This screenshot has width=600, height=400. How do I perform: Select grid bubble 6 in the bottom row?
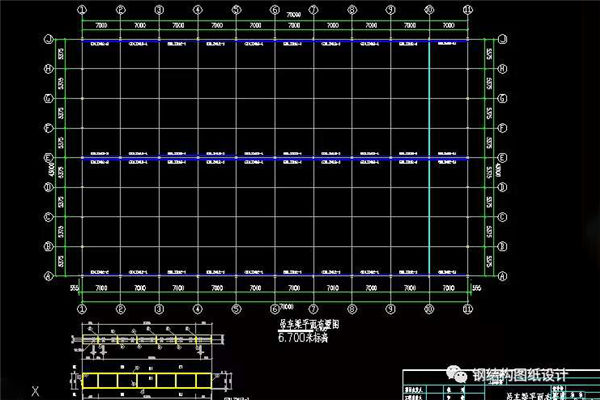(x=274, y=309)
